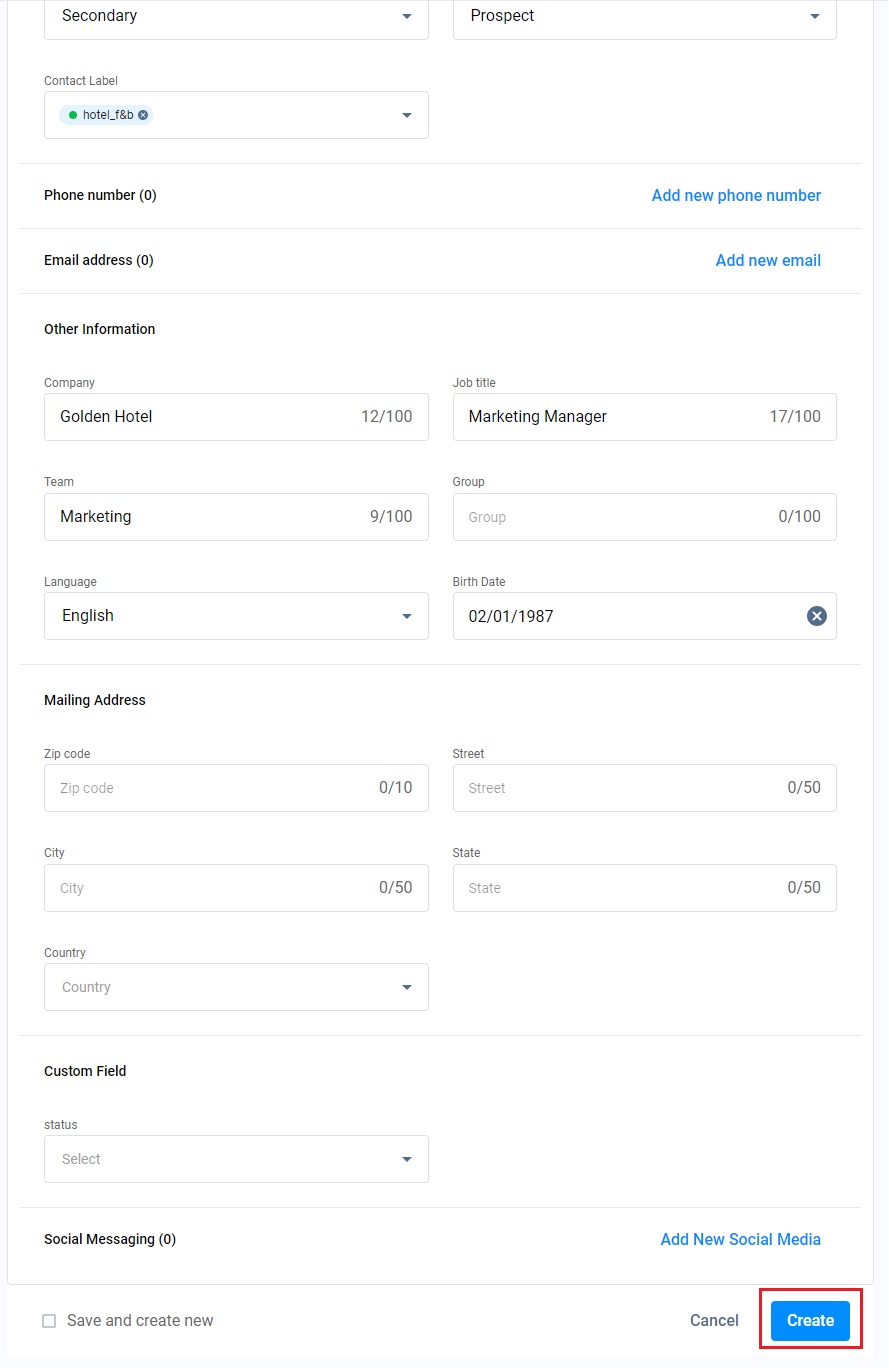The width and height of the screenshot is (889, 1368).
Task: Click into the Job title field
Action: point(610,417)
